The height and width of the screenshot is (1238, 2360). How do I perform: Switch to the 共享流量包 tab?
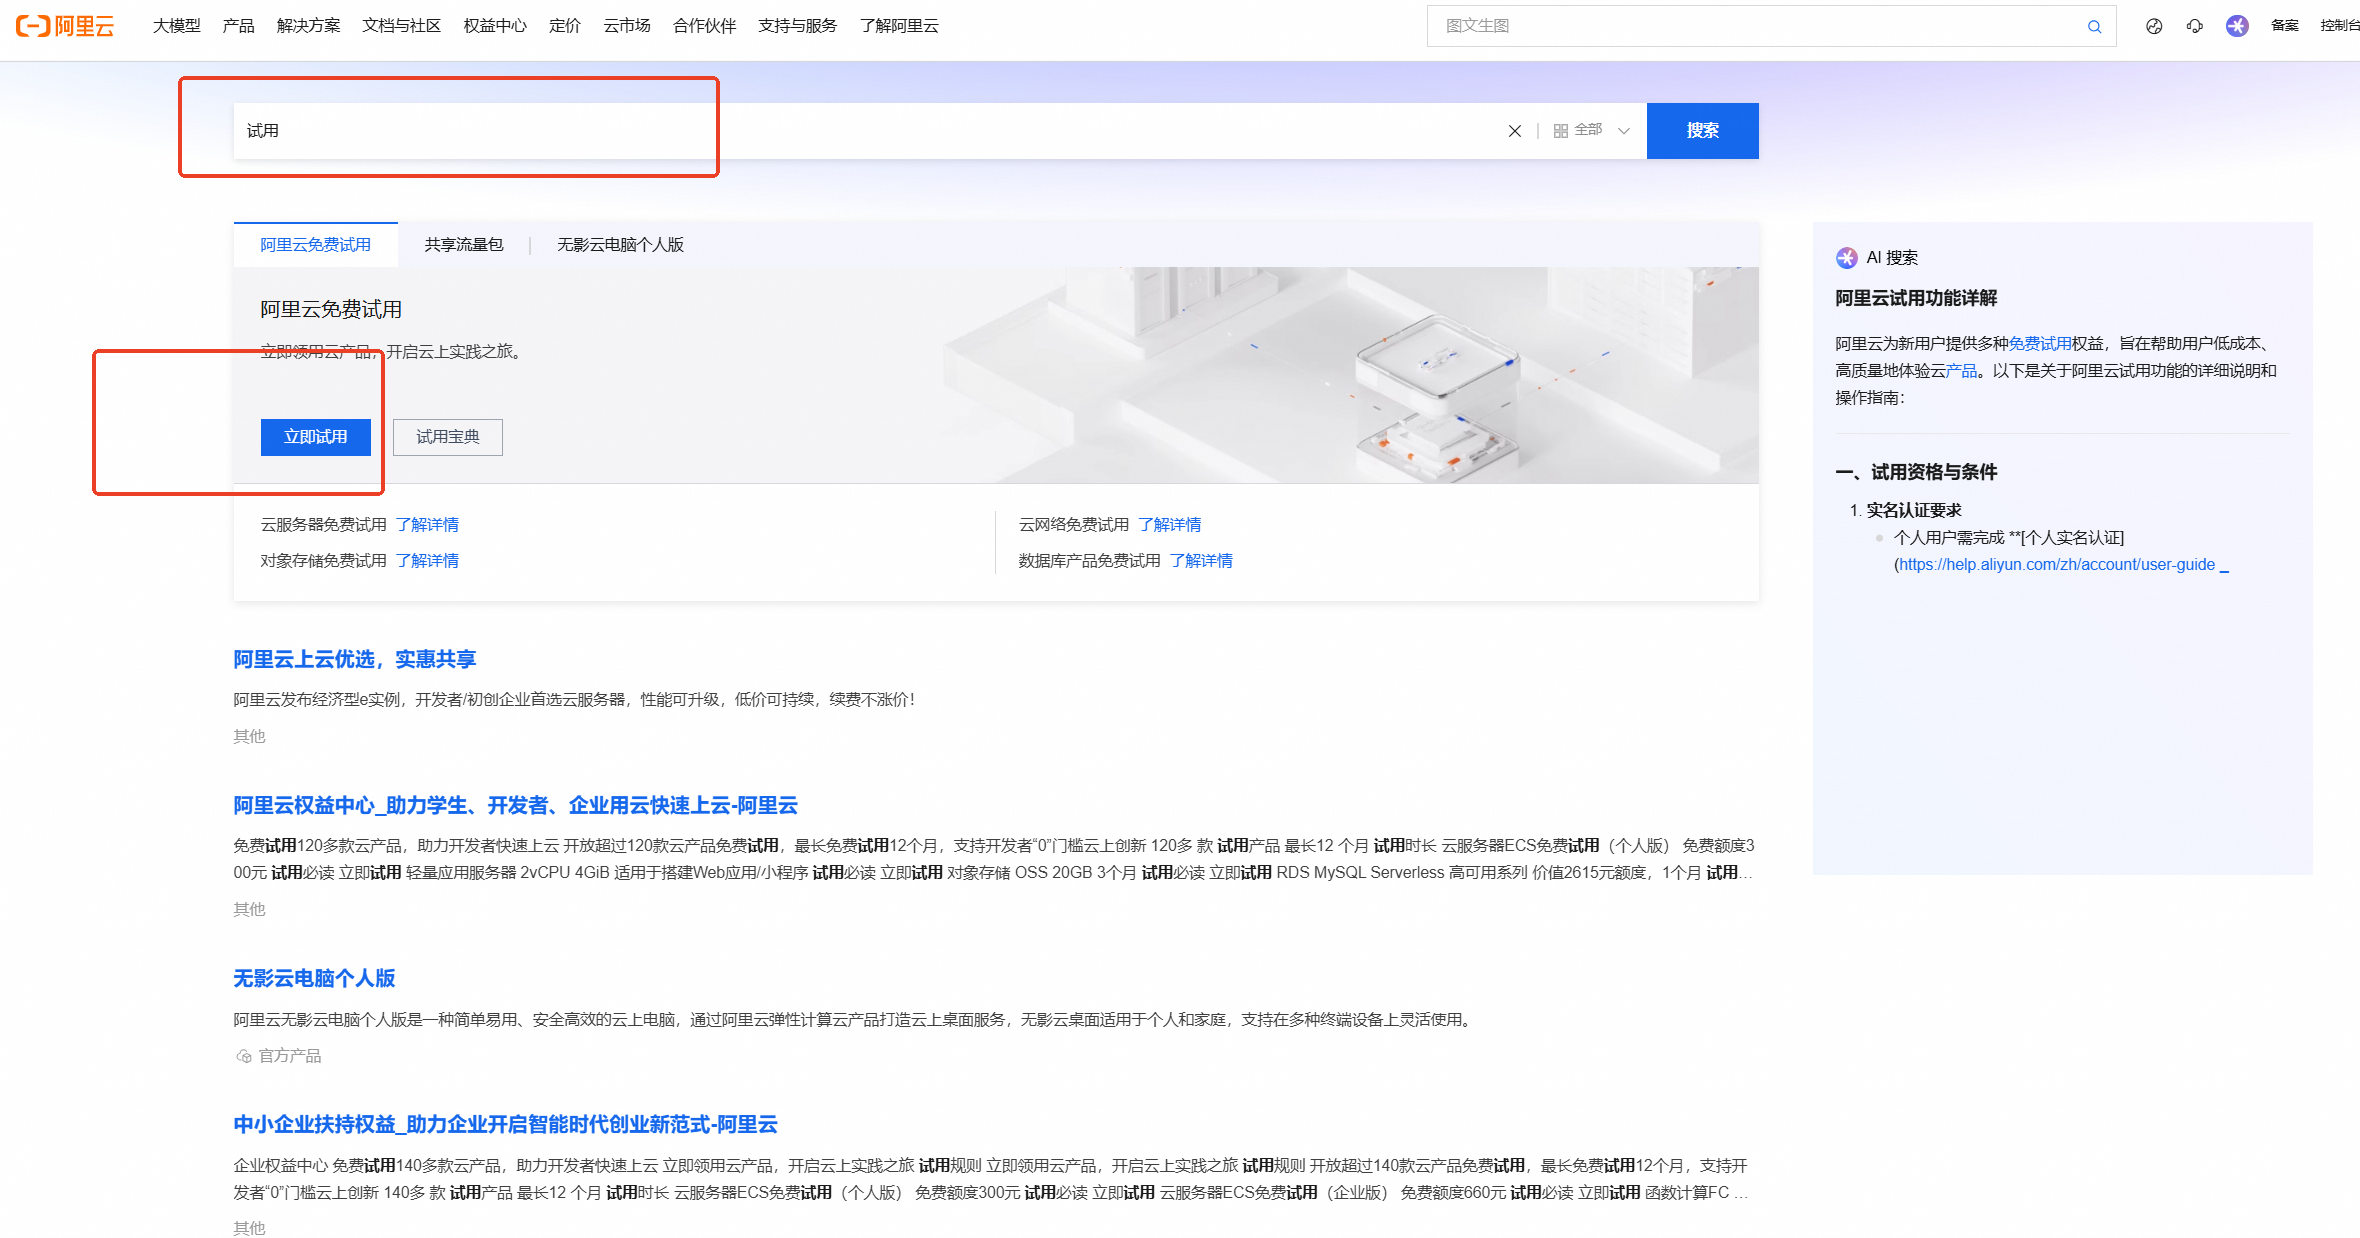click(x=464, y=245)
